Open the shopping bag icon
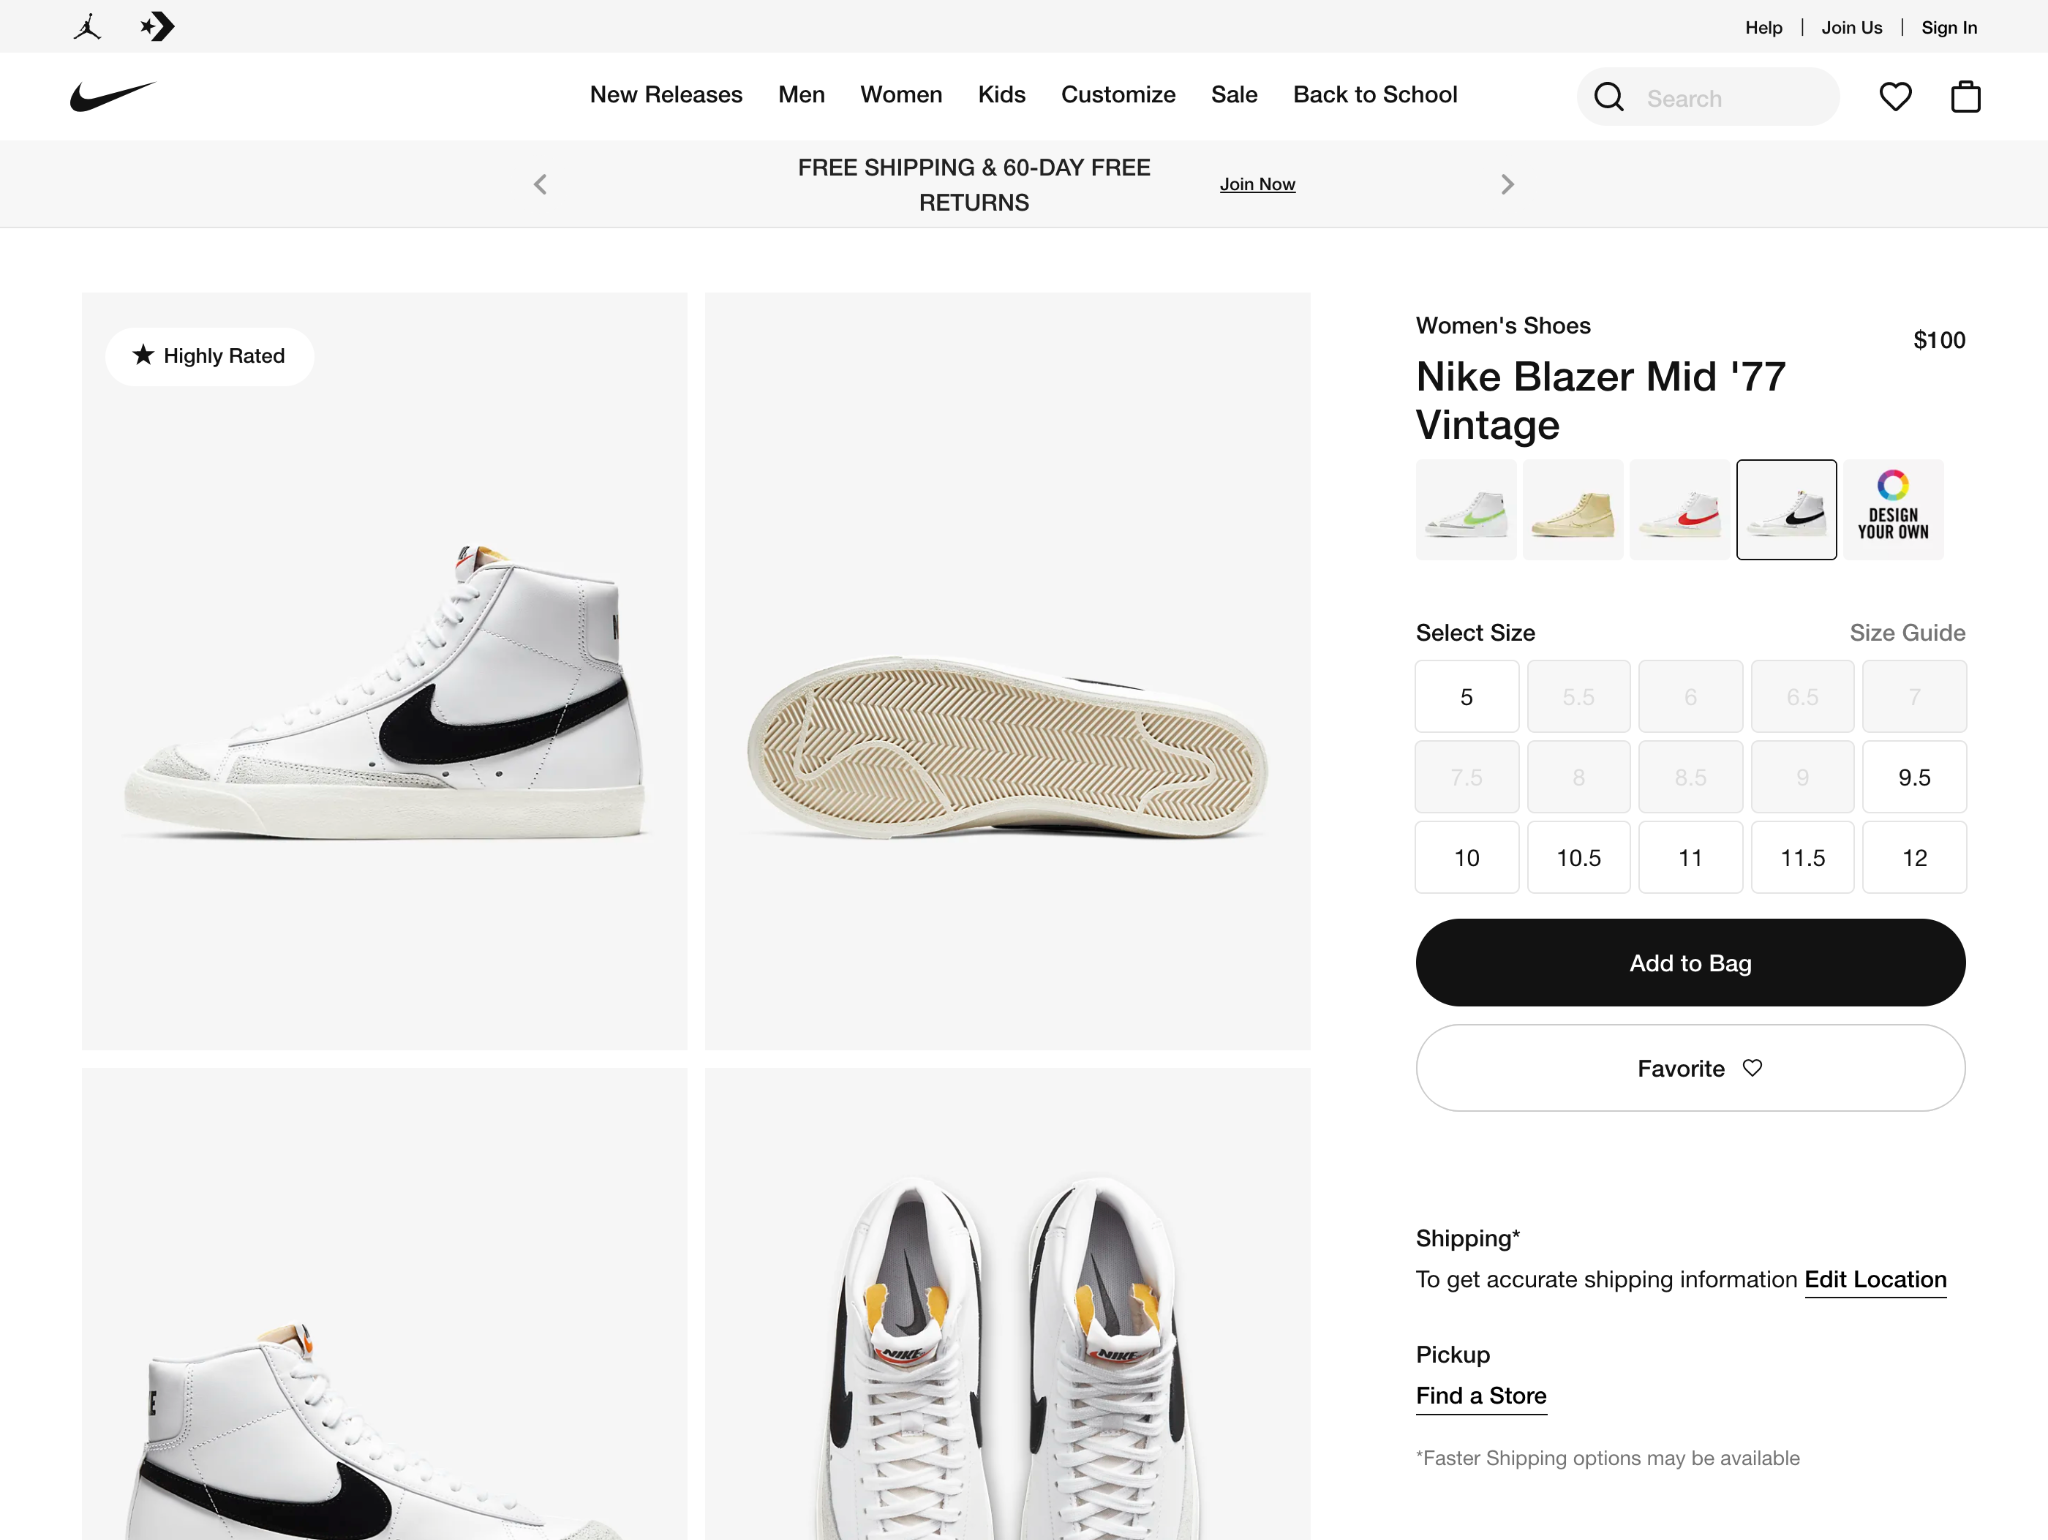Screen dimensions: 2048x1540 [x=1963, y=96]
